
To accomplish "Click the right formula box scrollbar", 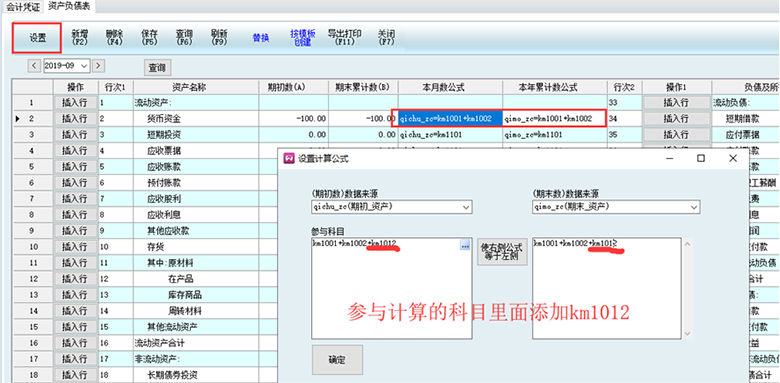I will pos(688,288).
